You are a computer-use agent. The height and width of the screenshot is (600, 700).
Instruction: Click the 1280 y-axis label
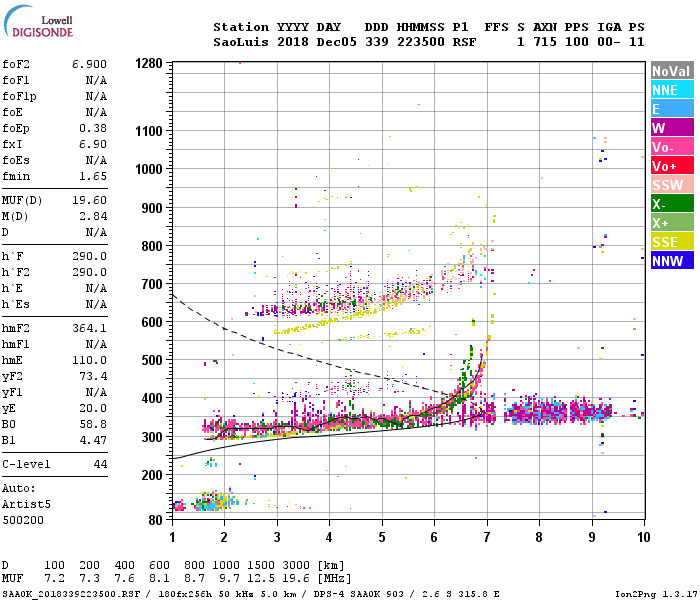point(149,63)
